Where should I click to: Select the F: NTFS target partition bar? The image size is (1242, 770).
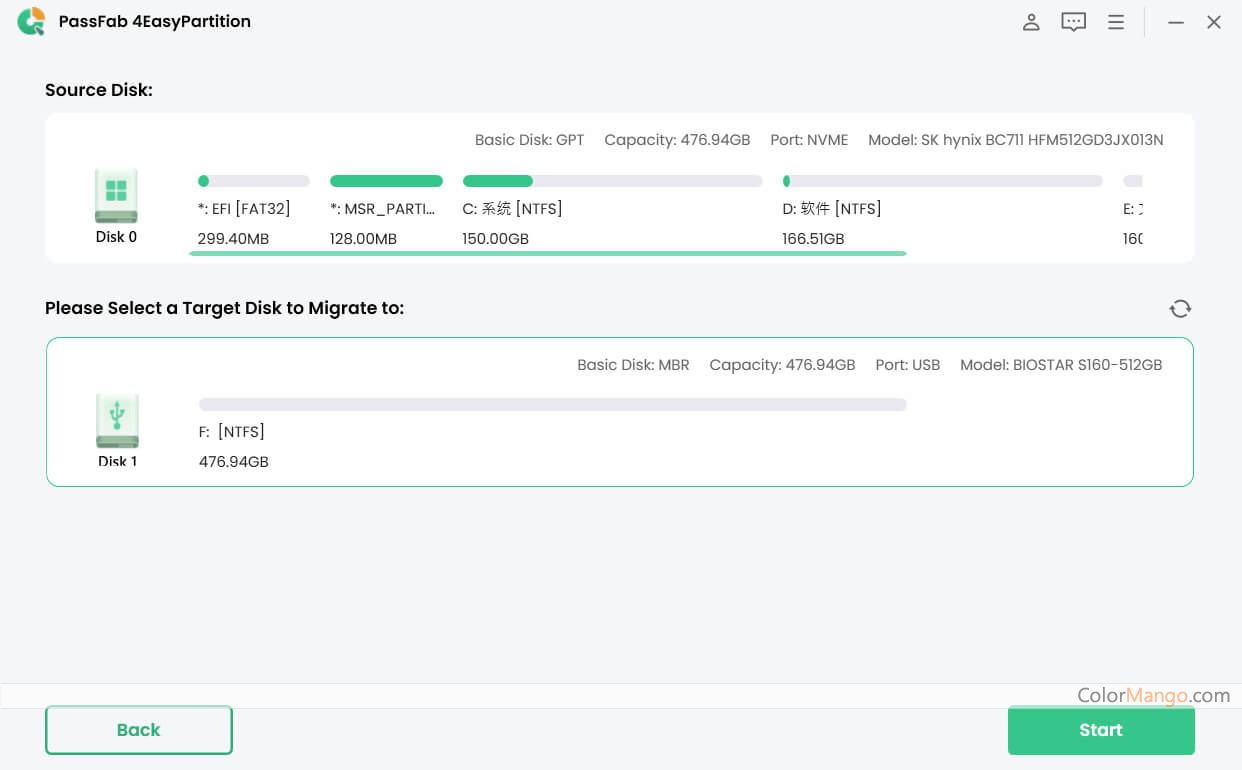[x=552, y=404]
